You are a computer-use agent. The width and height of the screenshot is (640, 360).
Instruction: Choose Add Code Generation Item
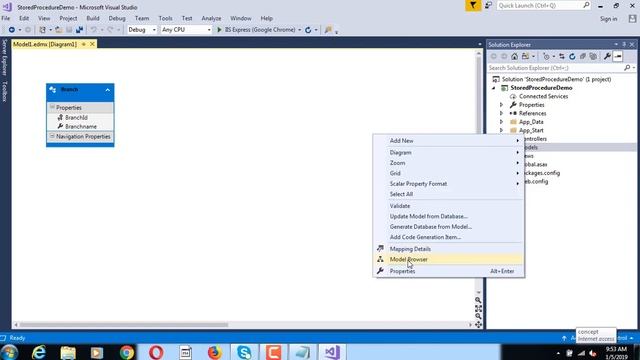(x=449, y=237)
